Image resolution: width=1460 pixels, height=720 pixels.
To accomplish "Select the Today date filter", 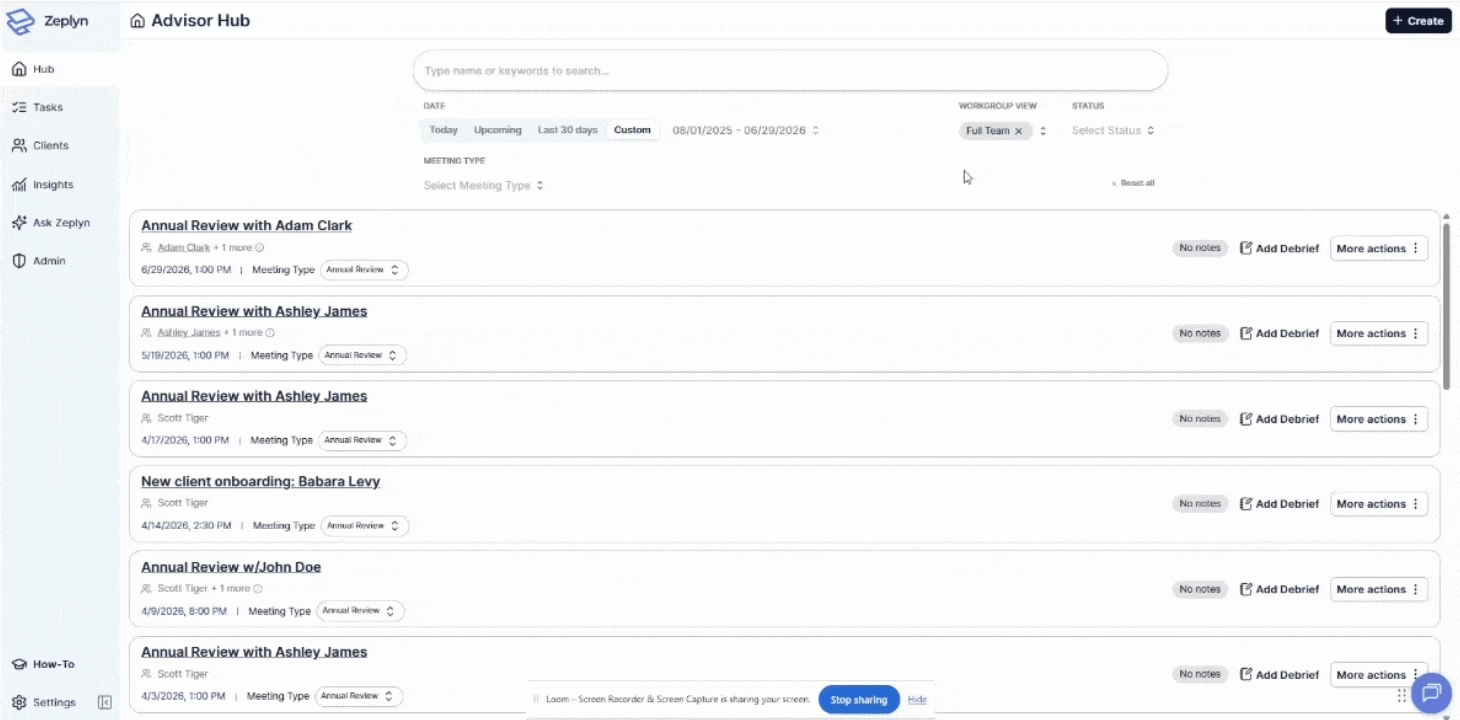I will 443,130.
